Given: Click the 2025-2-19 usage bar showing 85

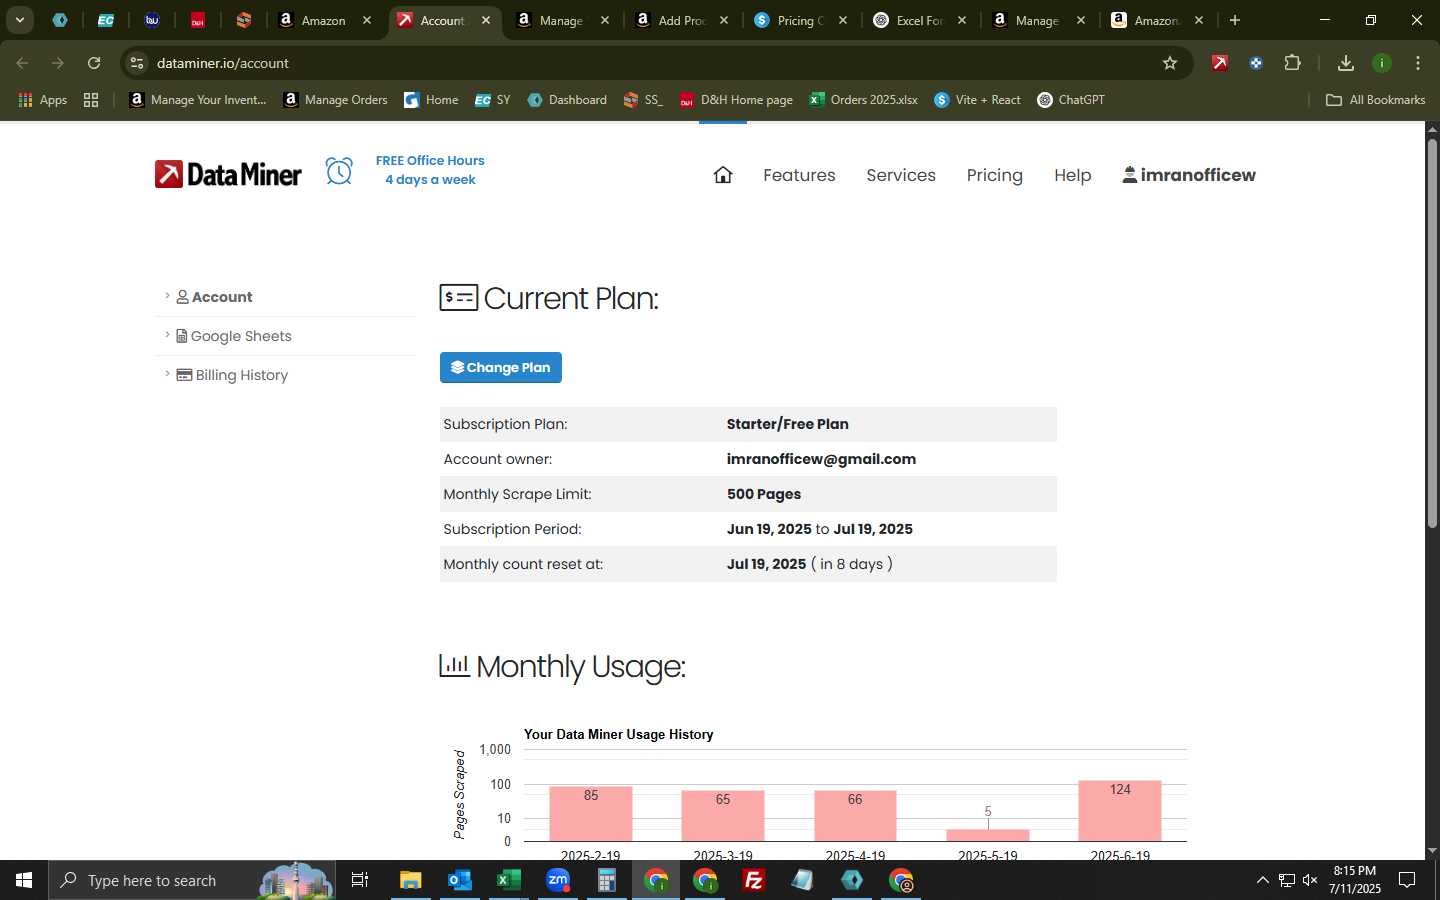Looking at the screenshot, I should tap(591, 814).
